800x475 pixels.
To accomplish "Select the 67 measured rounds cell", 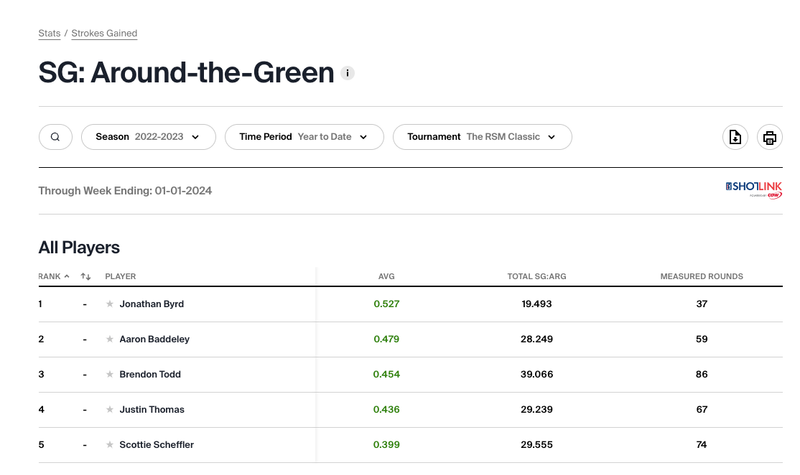I will [702, 410].
